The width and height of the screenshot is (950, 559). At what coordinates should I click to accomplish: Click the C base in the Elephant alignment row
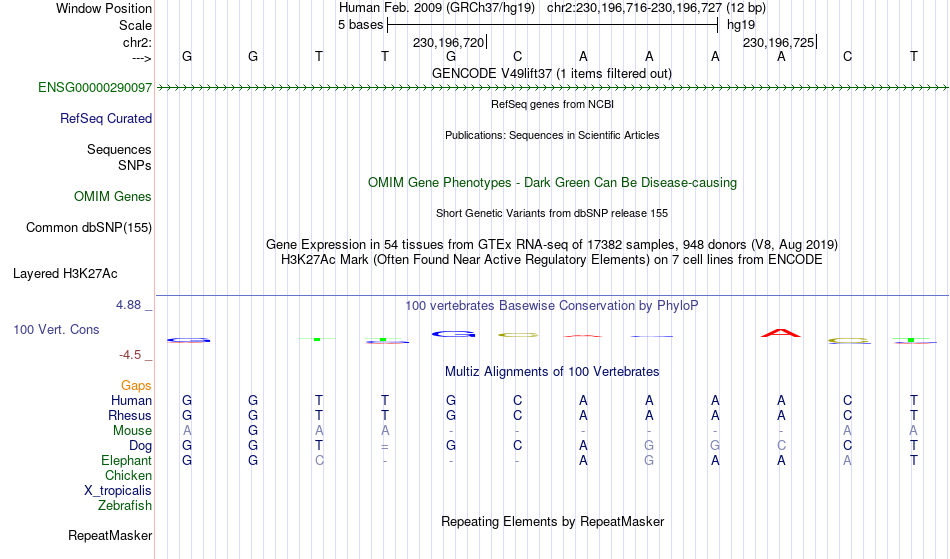click(319, 461)
